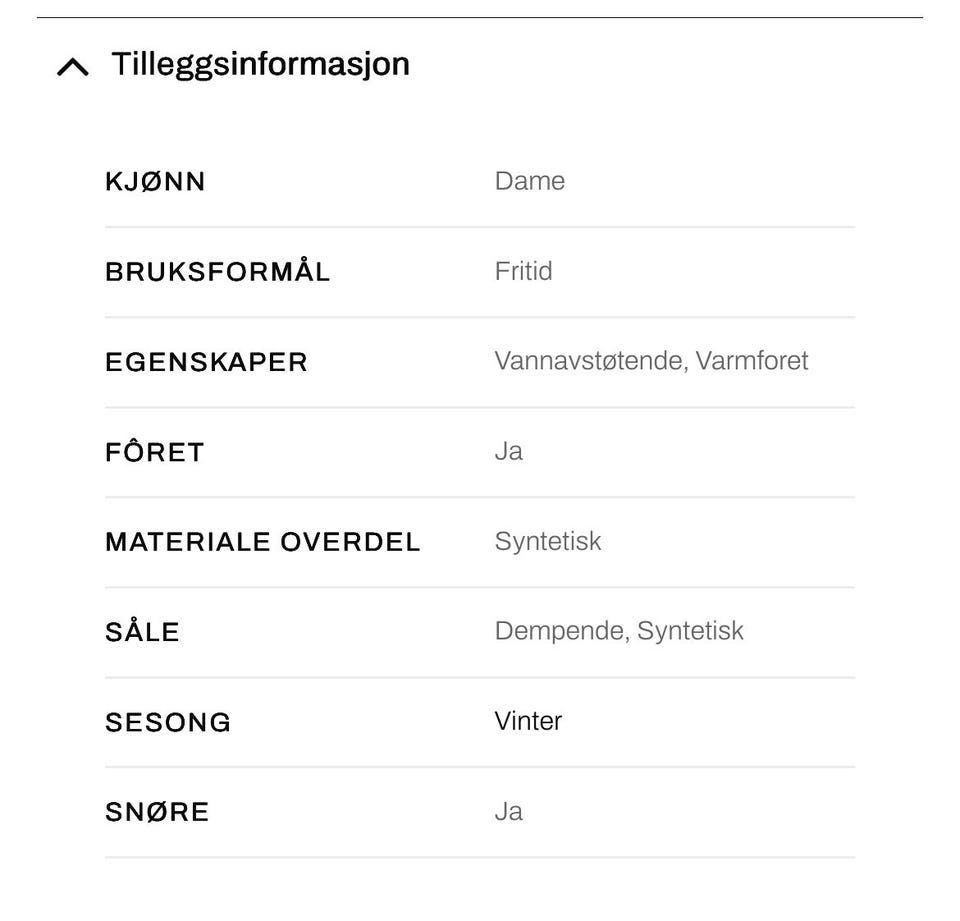Screen dimensions: 960x921
Task: Select the BRUKSFORMÅL label
Action: coord(218,270)
